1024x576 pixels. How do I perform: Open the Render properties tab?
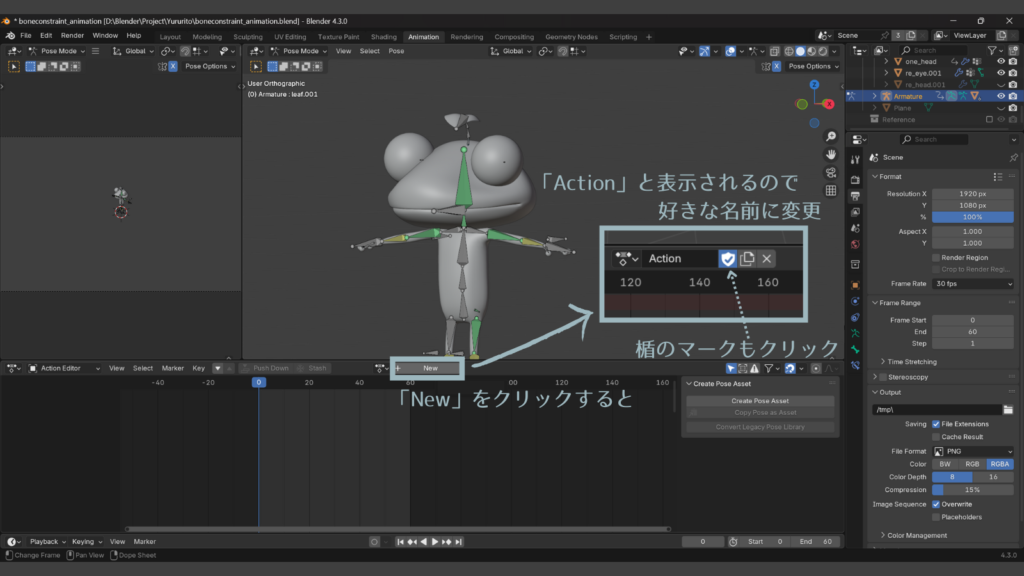point(855,179)
